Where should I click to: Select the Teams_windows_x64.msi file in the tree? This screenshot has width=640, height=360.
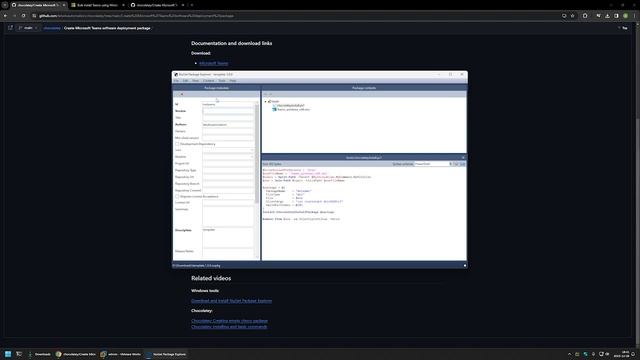pos(291,109)
